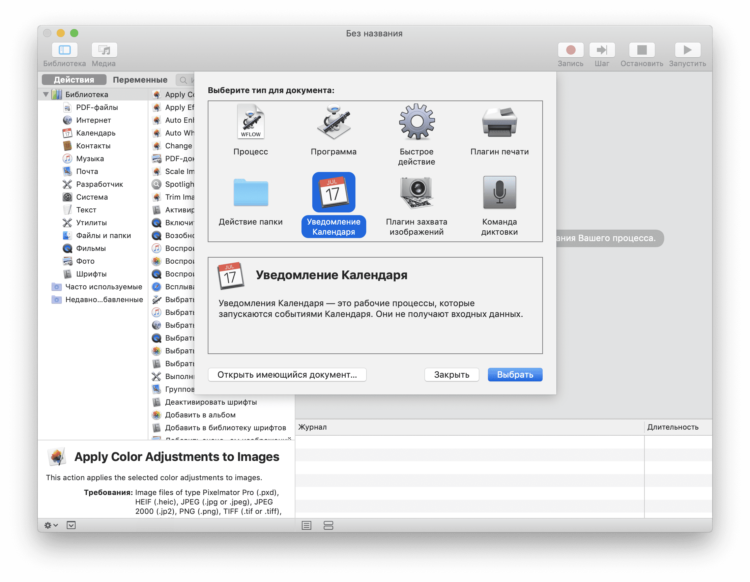Click the Запись record button
The width and height of the screenshot is (750, 582).
[570, 50]
